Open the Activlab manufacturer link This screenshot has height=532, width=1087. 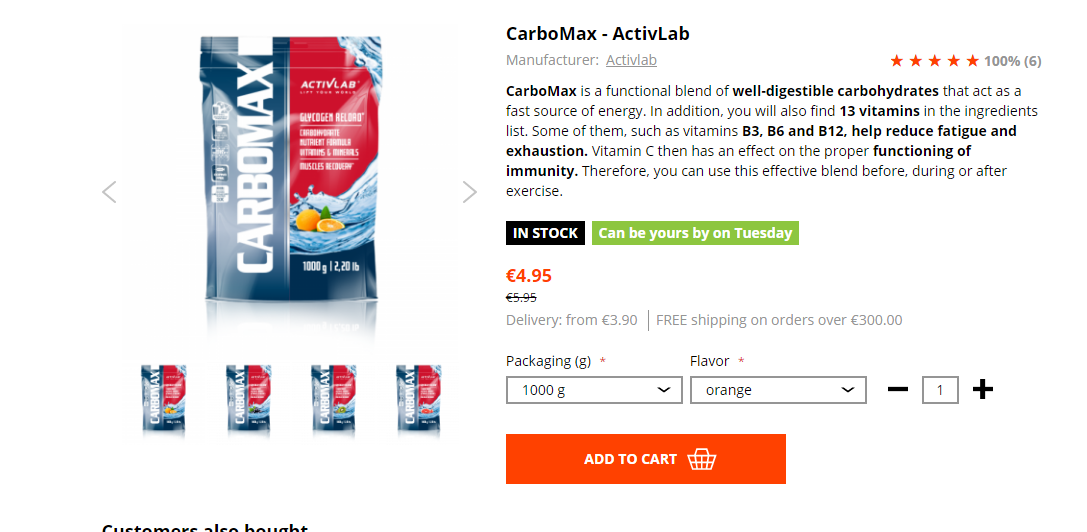(631, 60)
